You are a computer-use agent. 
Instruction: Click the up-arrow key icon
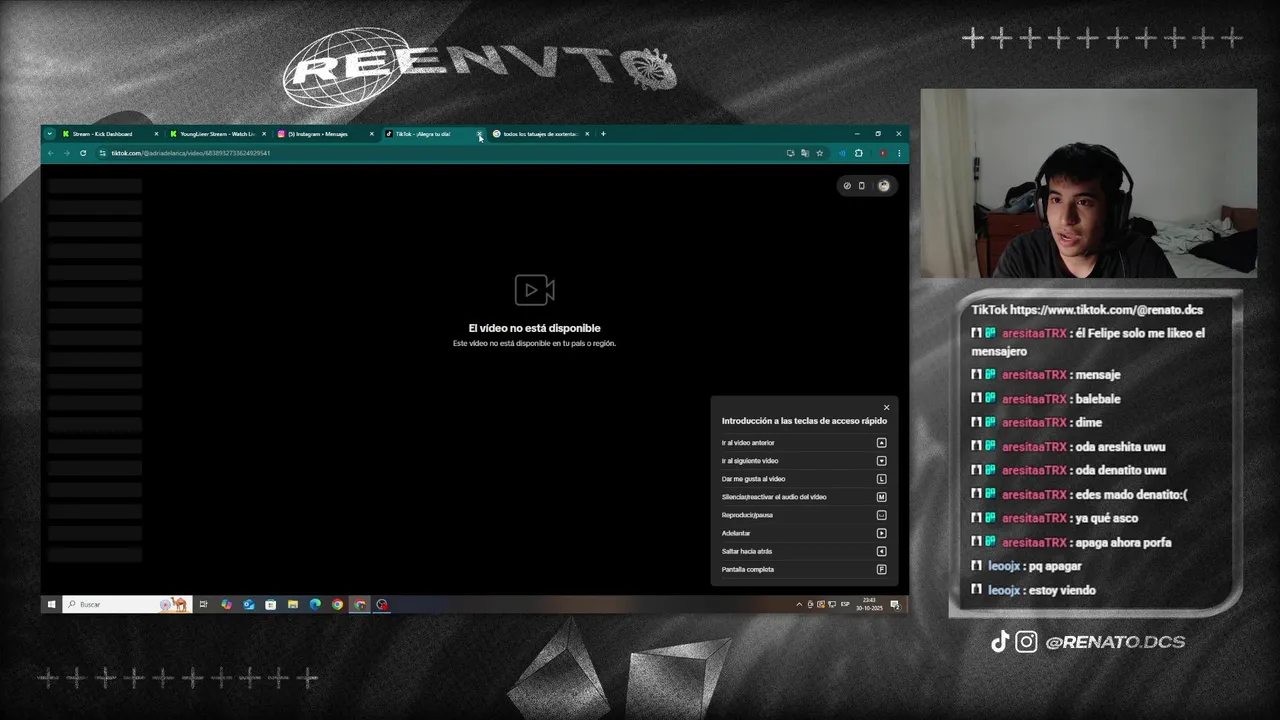(881, 443)
